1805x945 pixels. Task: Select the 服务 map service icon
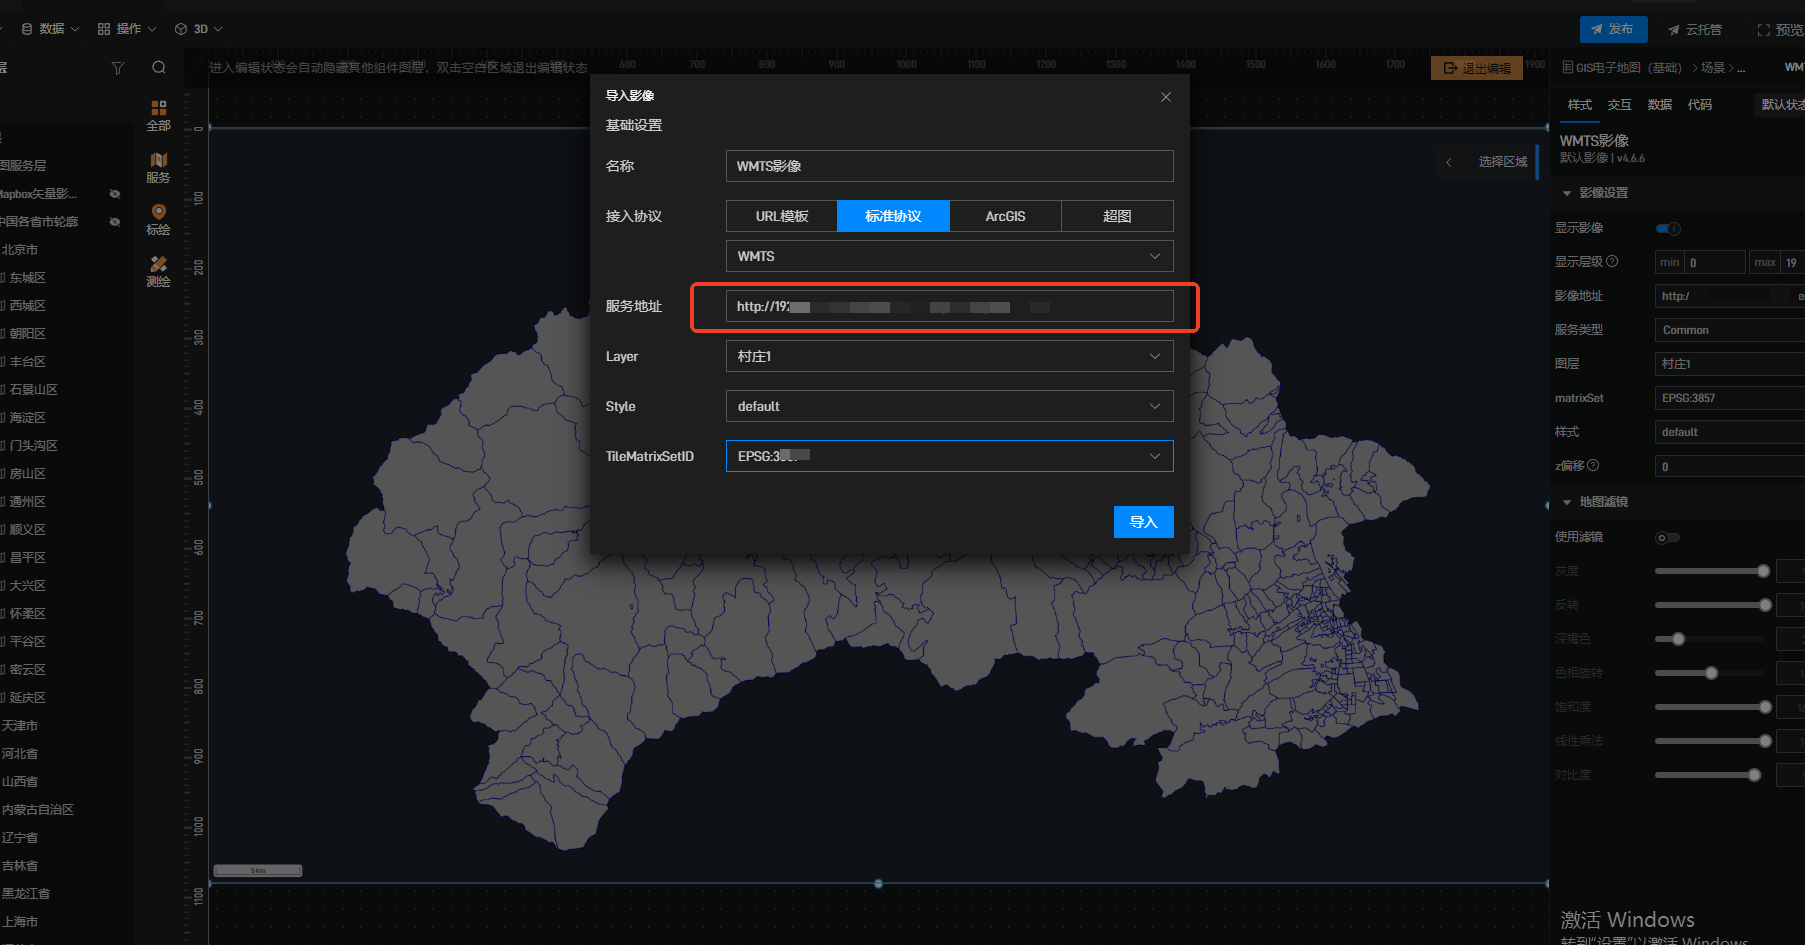pyautogui.click(x=158, y=167)
